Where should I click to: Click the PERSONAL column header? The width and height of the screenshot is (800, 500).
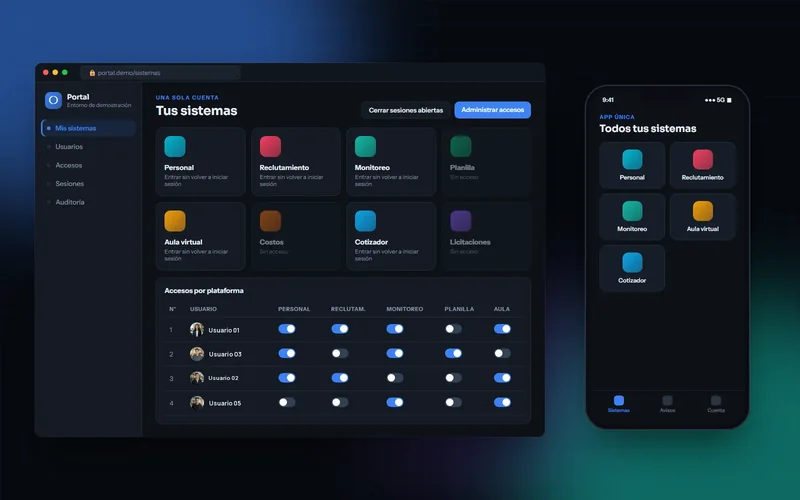pyautogui.click(x=294, y=309)
